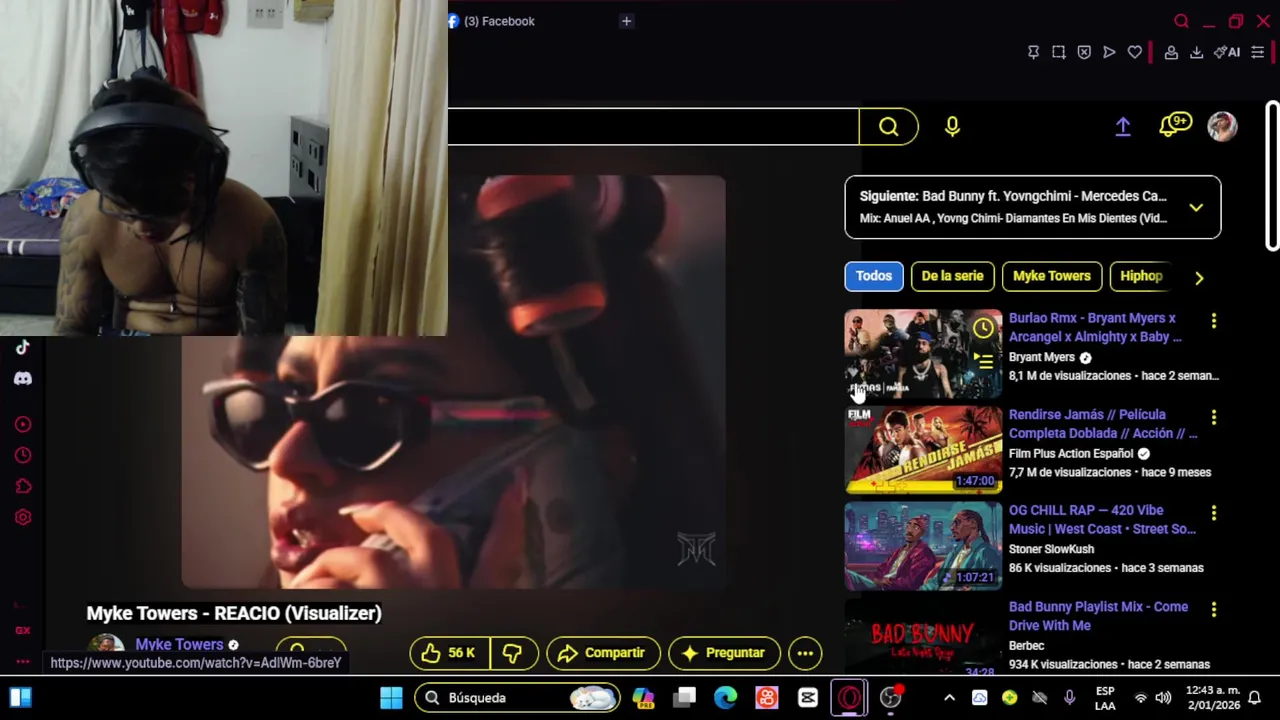
Task: Open the browser profile account icon
Action: point(1171,52)
